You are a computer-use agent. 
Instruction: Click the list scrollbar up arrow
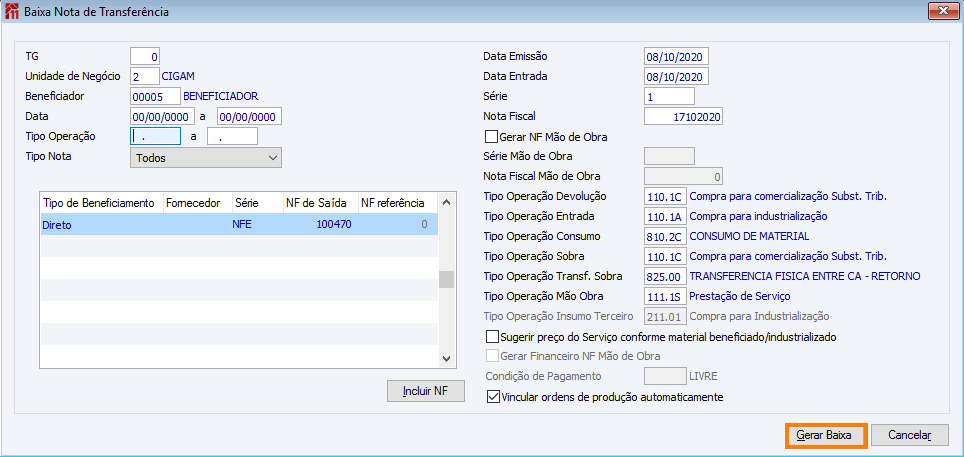click(x=447, y=201)
